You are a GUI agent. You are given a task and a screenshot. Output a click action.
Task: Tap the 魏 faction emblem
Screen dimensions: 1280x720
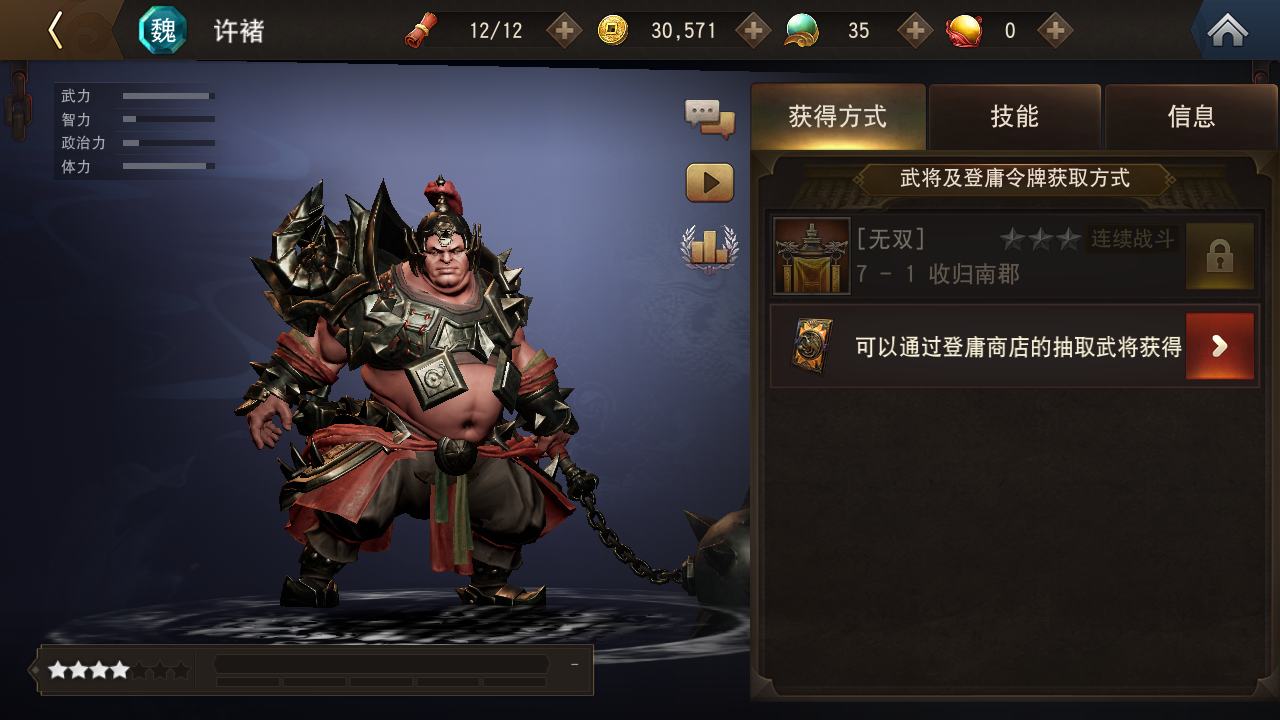pyautogui.click(x=162, y=30)
